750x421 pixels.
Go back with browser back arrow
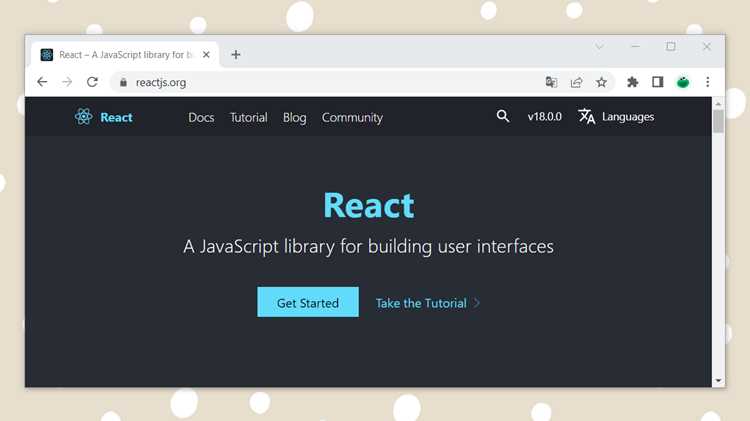click(x=42, y=82)
